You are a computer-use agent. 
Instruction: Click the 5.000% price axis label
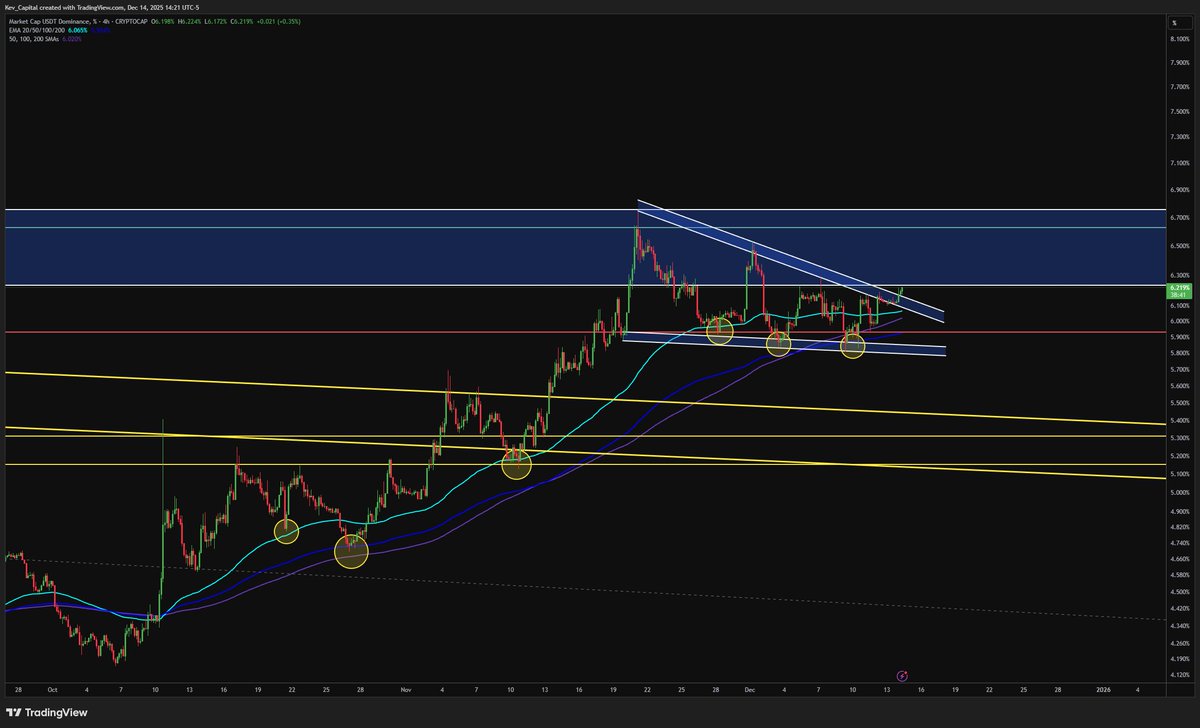pyautogui.click(x=1178, y=491)
